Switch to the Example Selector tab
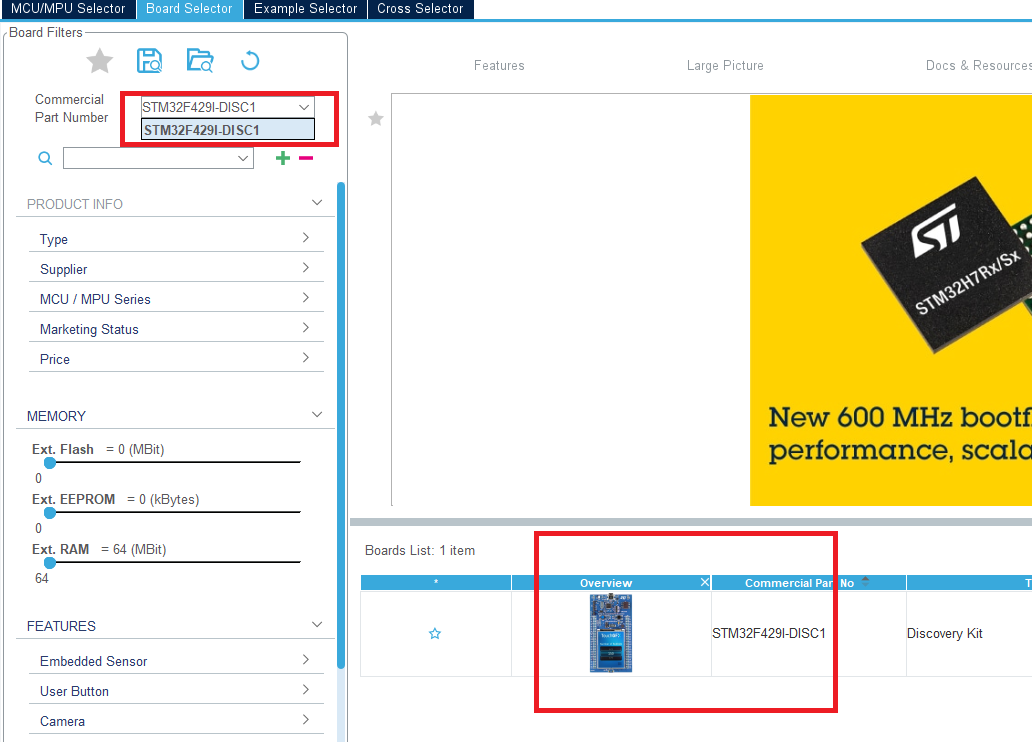Screen dimensions: 1032x742 305,9
